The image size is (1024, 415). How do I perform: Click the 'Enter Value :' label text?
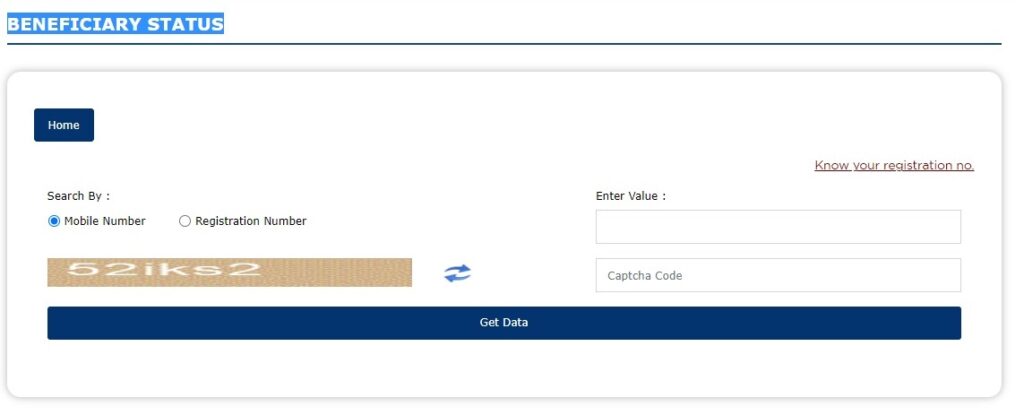(630, 196)
